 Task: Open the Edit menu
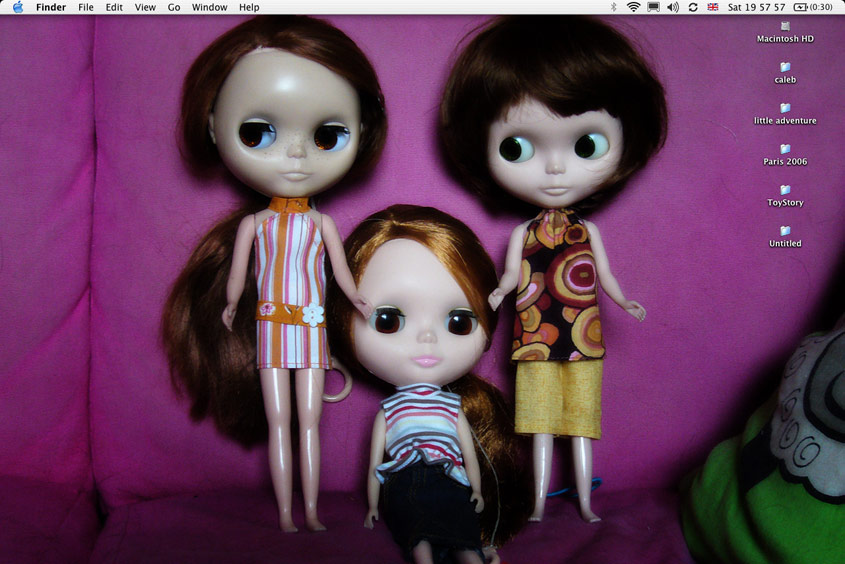pyautogui.click(x=114, y=7)
